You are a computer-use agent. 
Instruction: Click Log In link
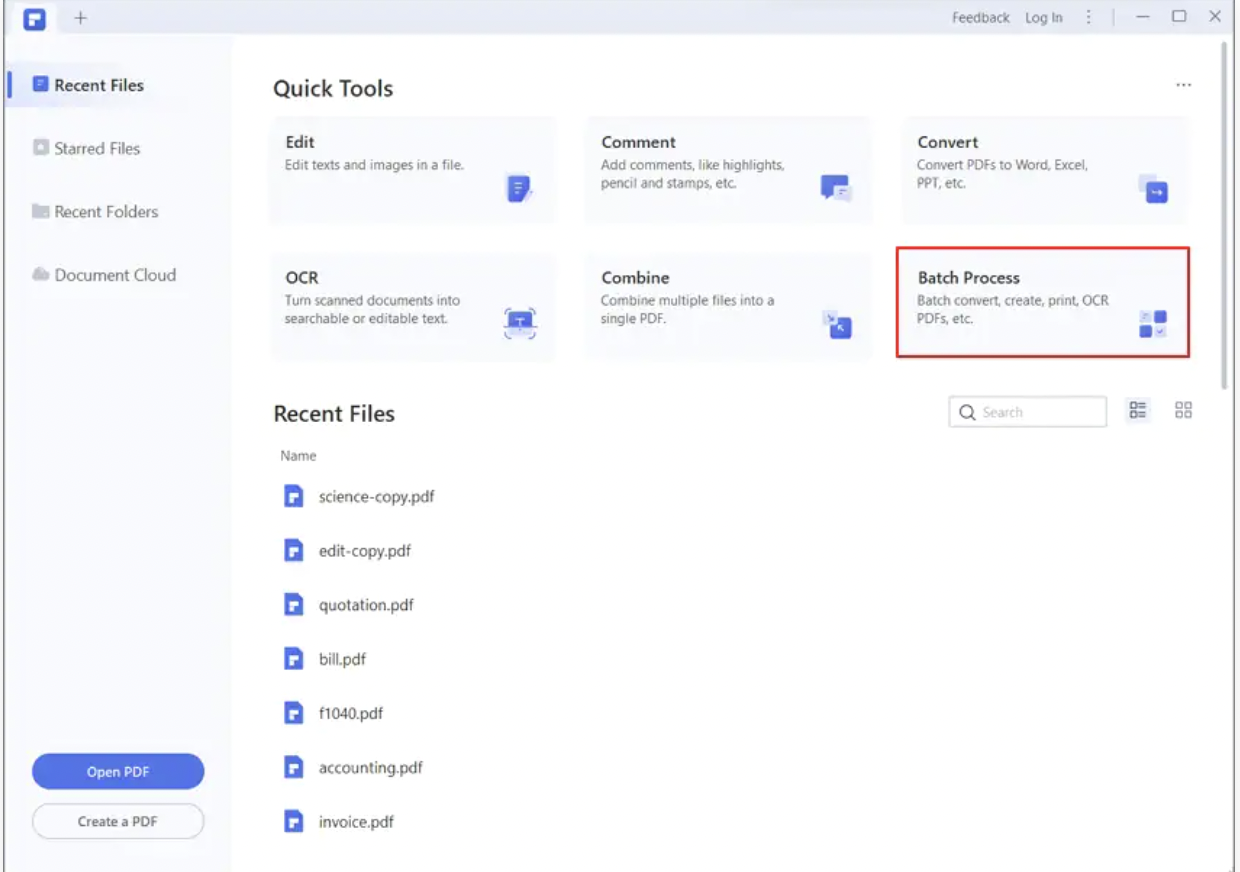tap(1044, 18)
